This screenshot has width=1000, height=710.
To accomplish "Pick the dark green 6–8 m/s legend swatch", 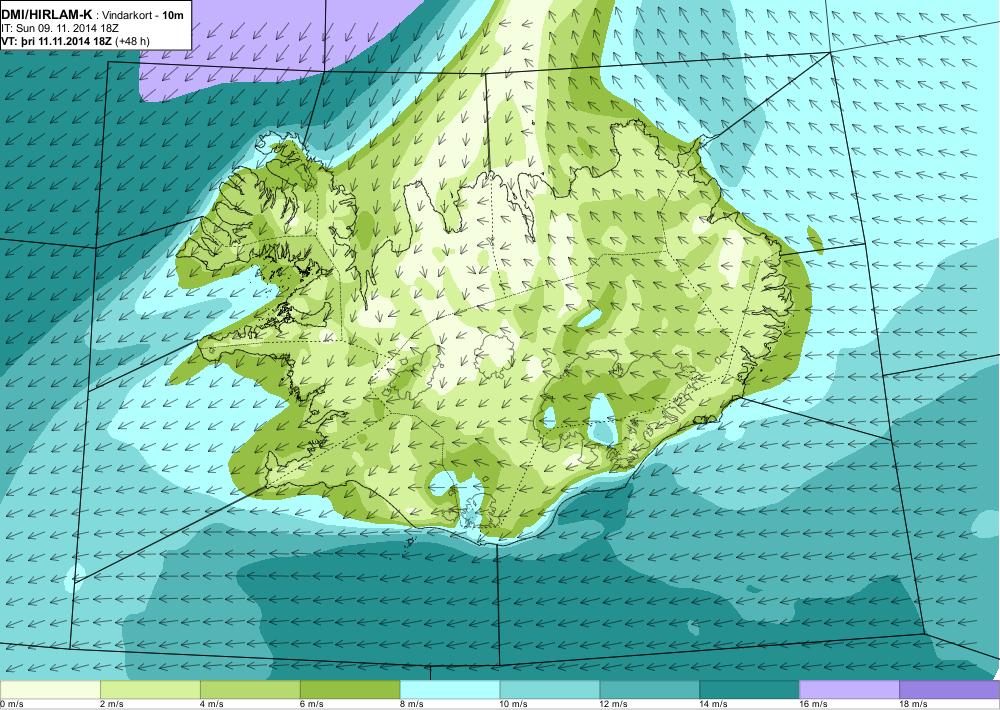I will [x=350, y=690].
